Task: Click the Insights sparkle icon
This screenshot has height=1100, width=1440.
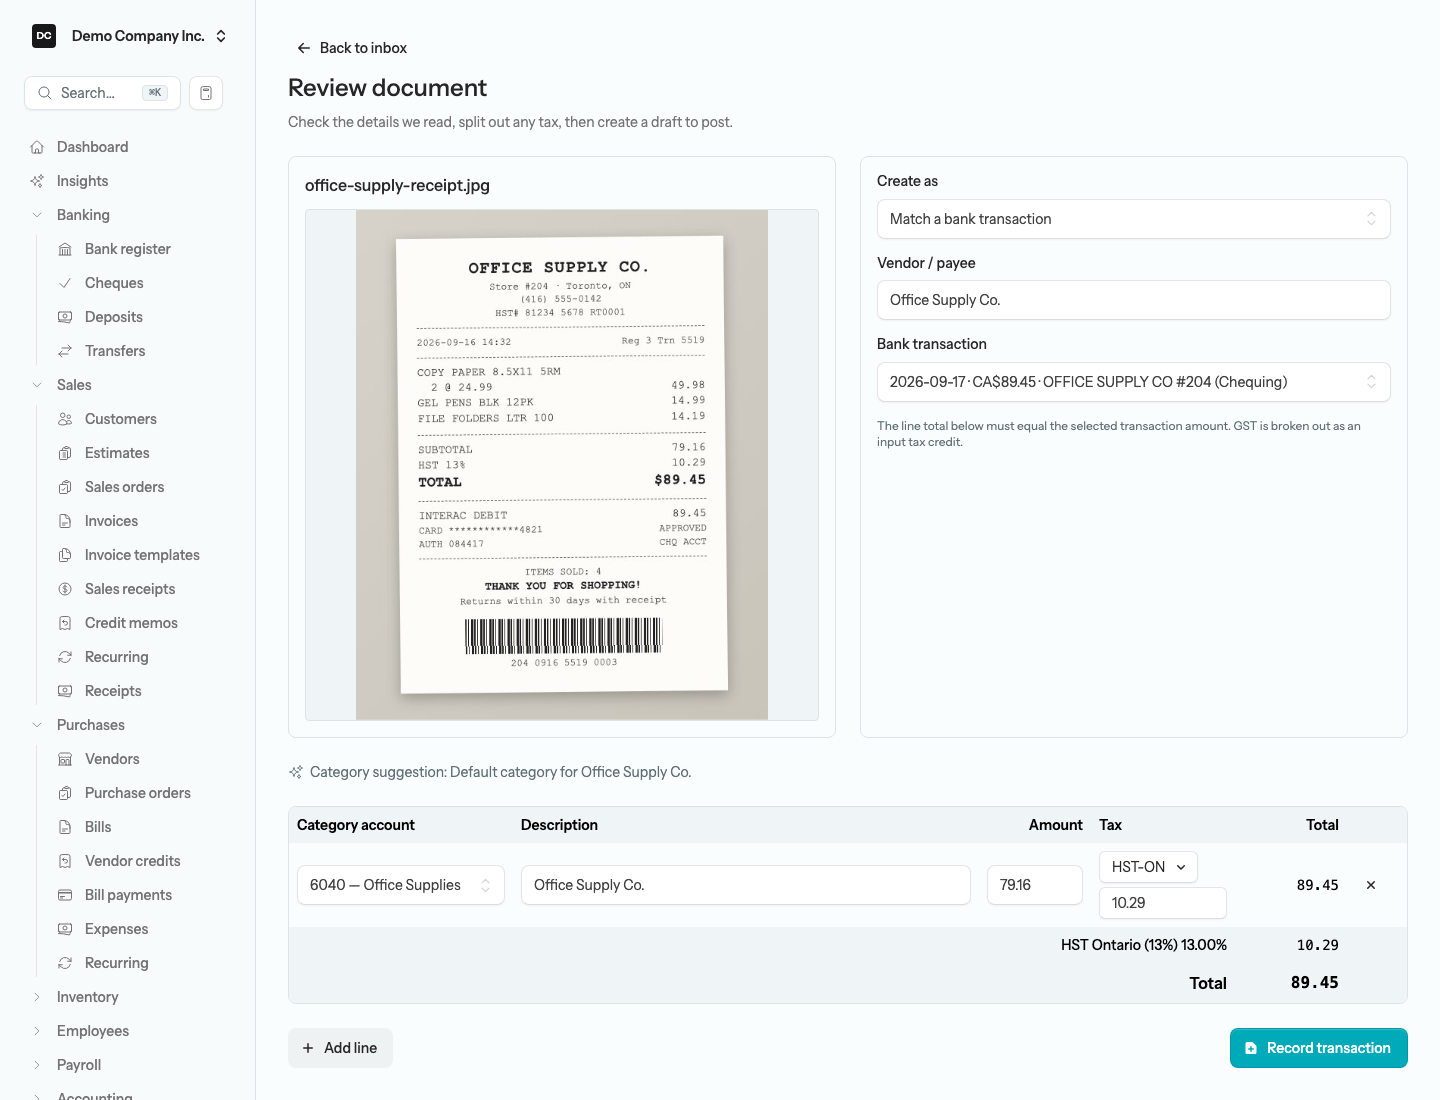Action: click(x=37, y=181)
